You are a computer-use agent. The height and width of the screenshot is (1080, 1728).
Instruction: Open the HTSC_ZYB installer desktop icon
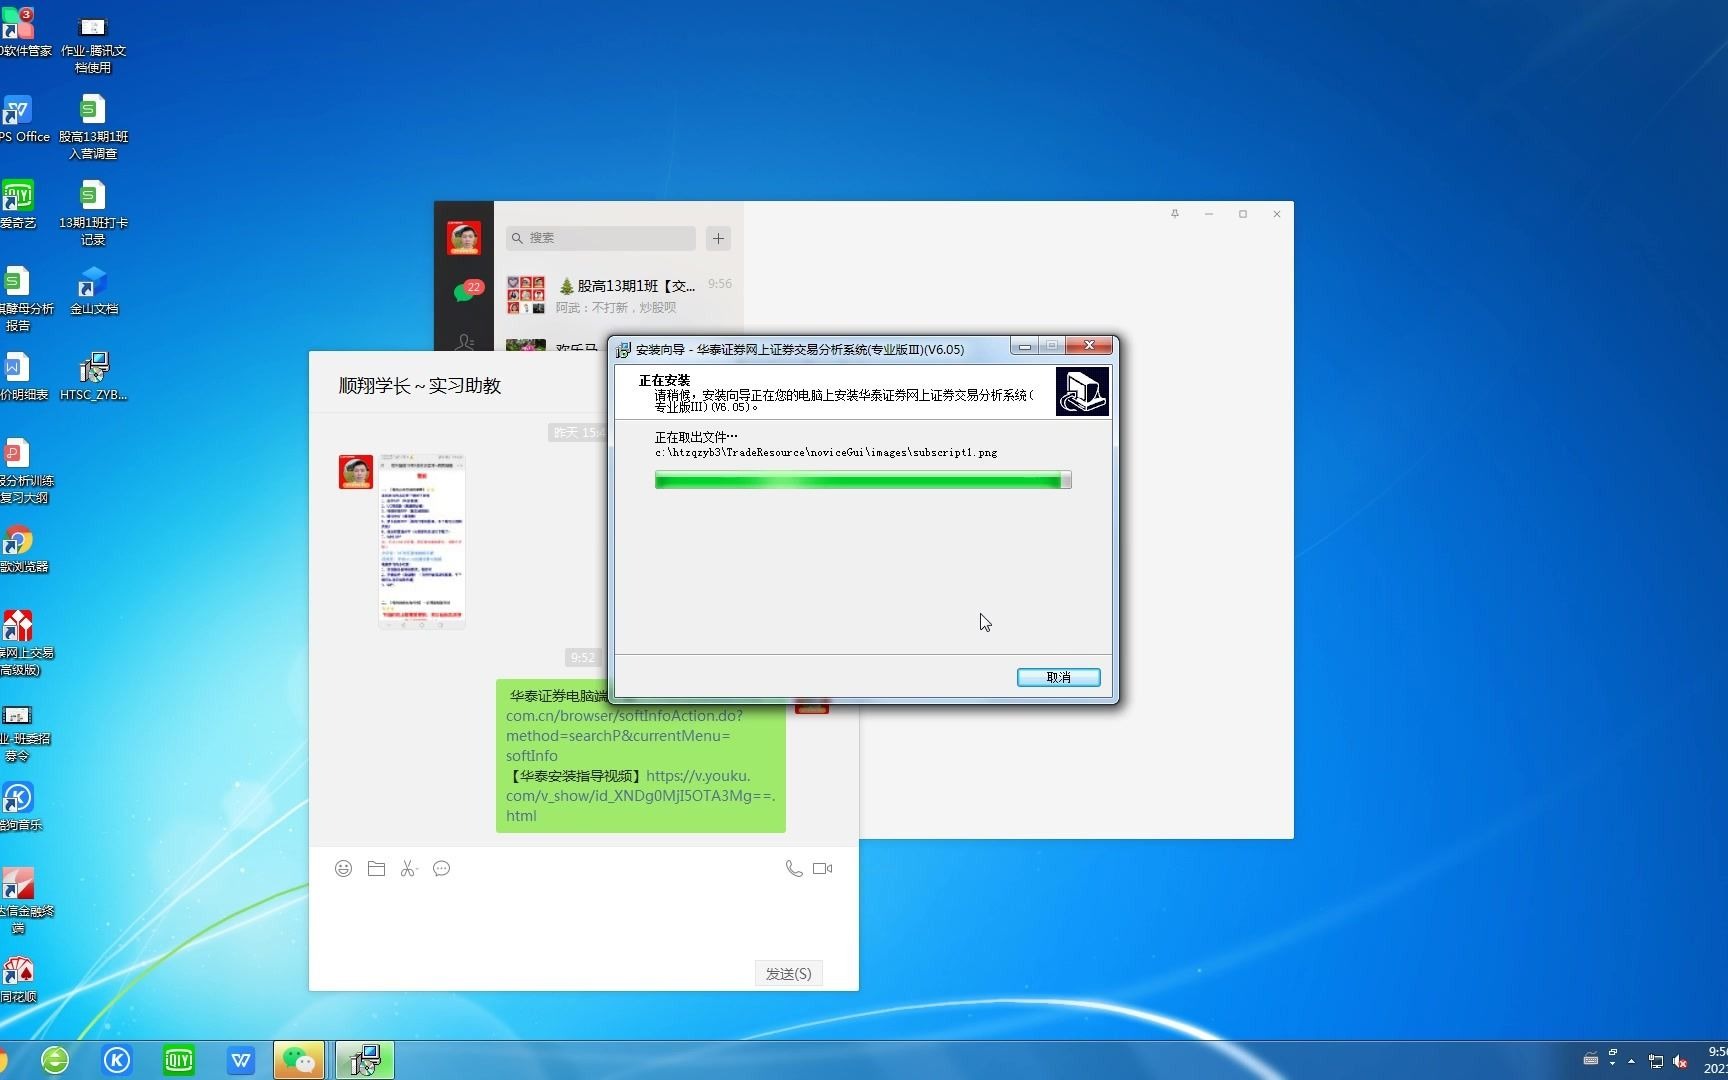point(93,377)
